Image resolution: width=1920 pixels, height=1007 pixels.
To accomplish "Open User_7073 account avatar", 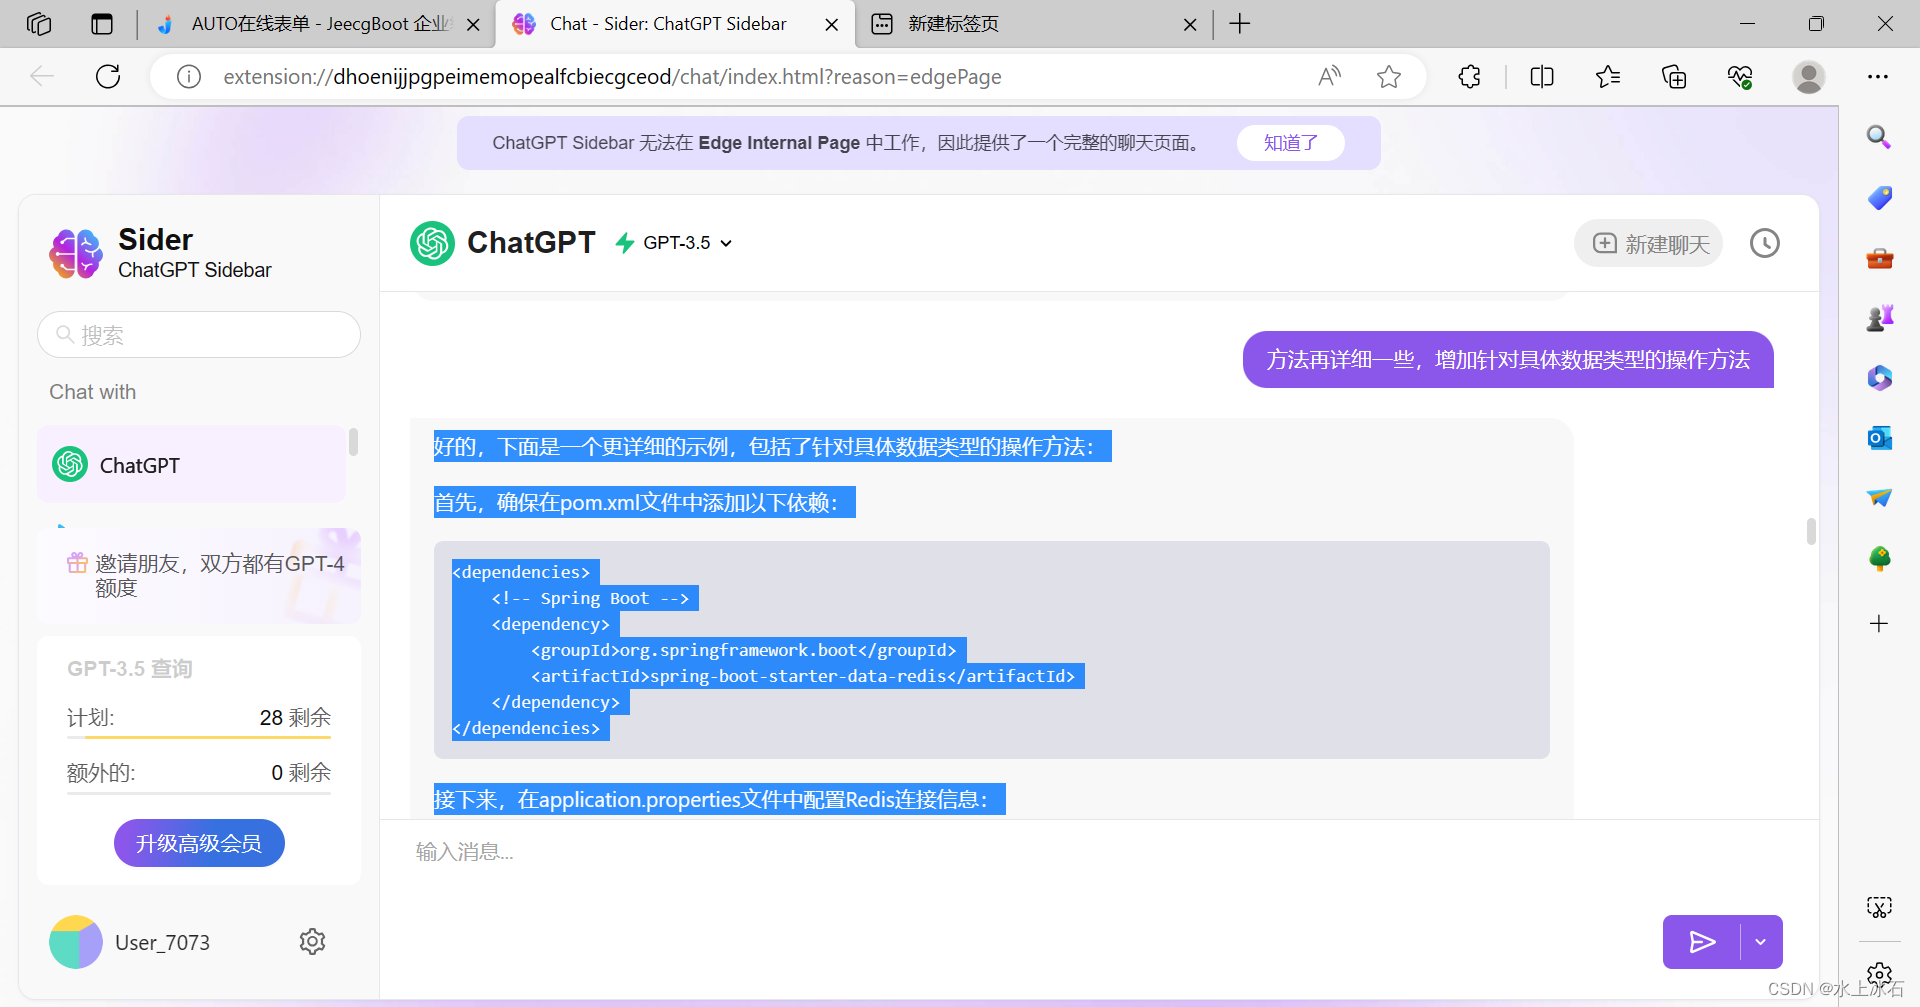I will [76, 942].
